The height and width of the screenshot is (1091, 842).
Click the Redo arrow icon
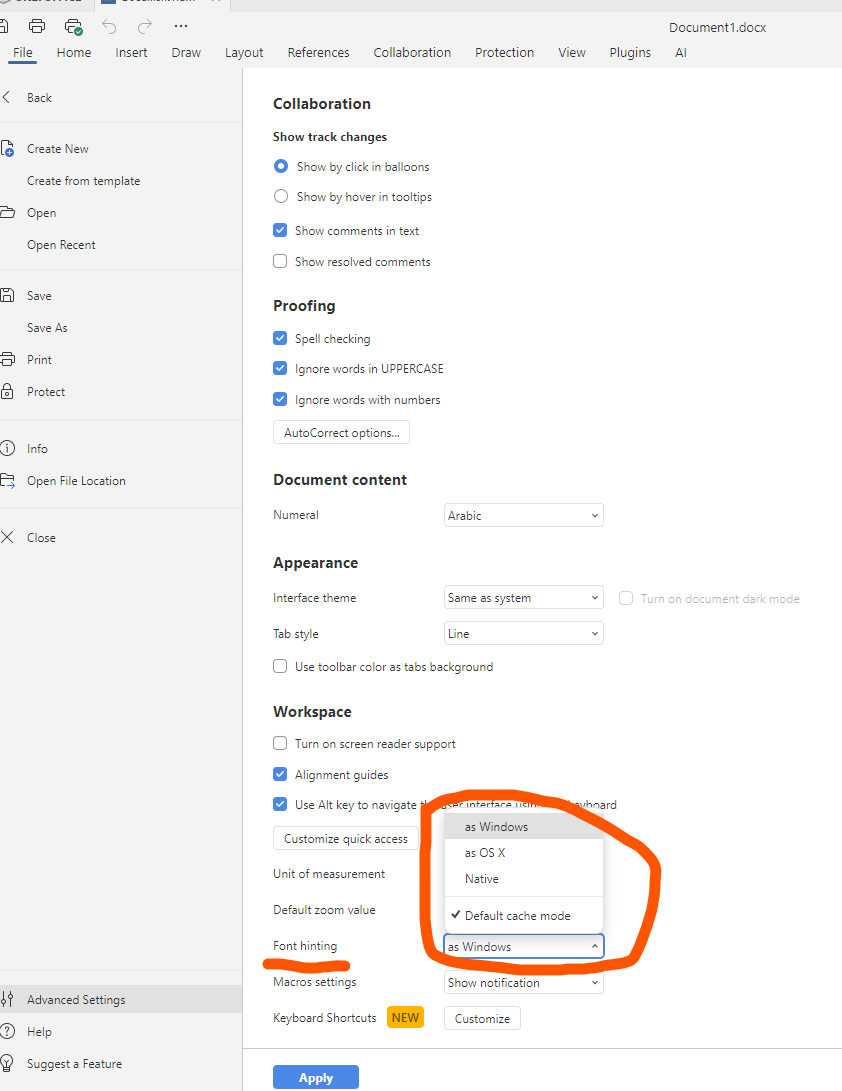[x=145, y=26]
